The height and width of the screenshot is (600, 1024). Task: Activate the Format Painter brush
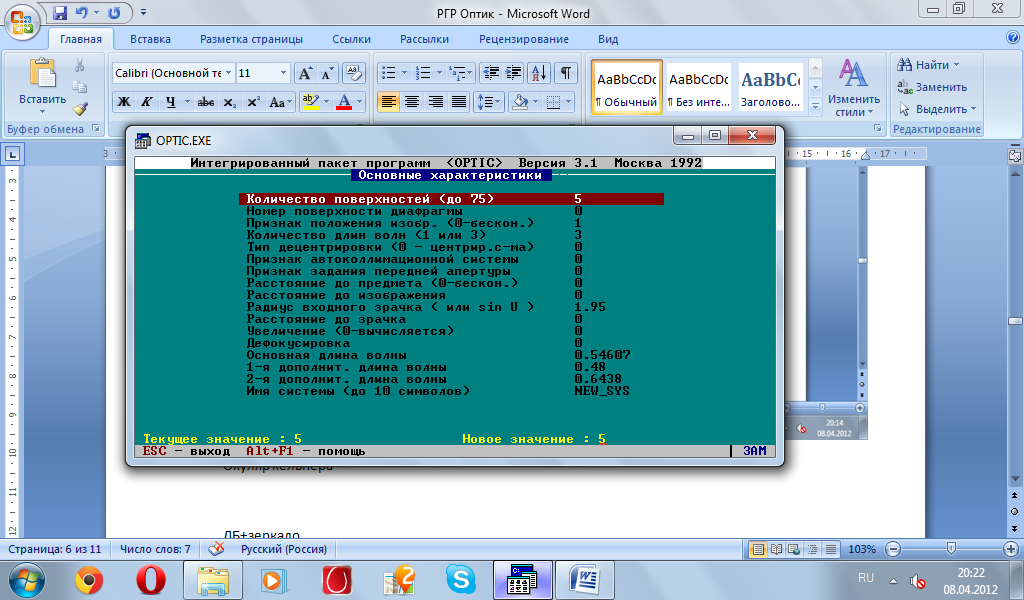coord(80,108)
